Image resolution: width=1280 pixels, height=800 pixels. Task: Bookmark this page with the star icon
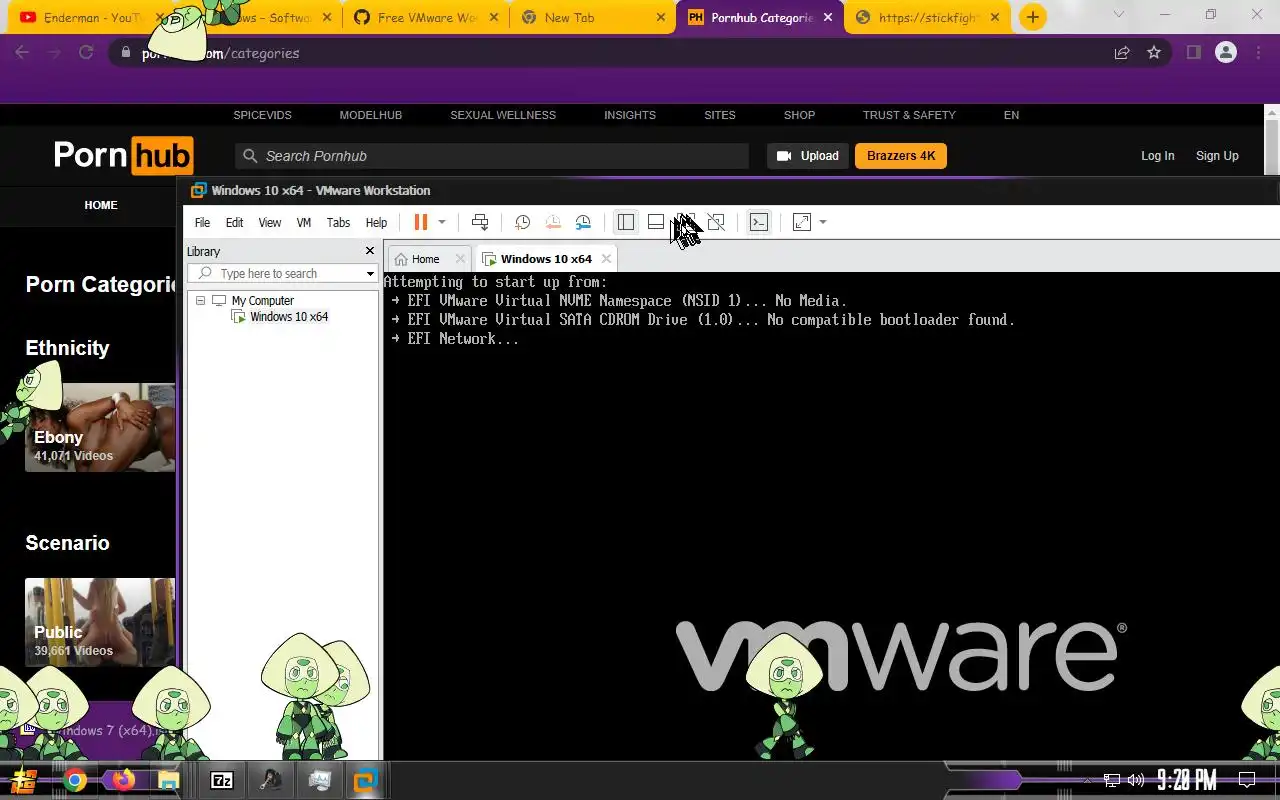(x=1154, y=53)
